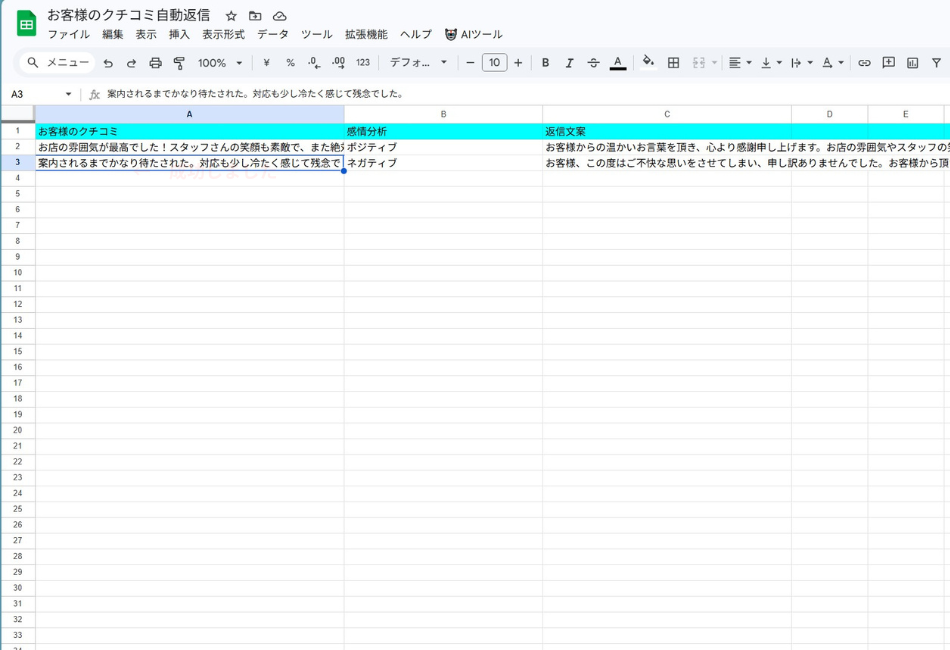950x650 pixels.
Task: Toggle italic formatting
Action: coord(569,63)
